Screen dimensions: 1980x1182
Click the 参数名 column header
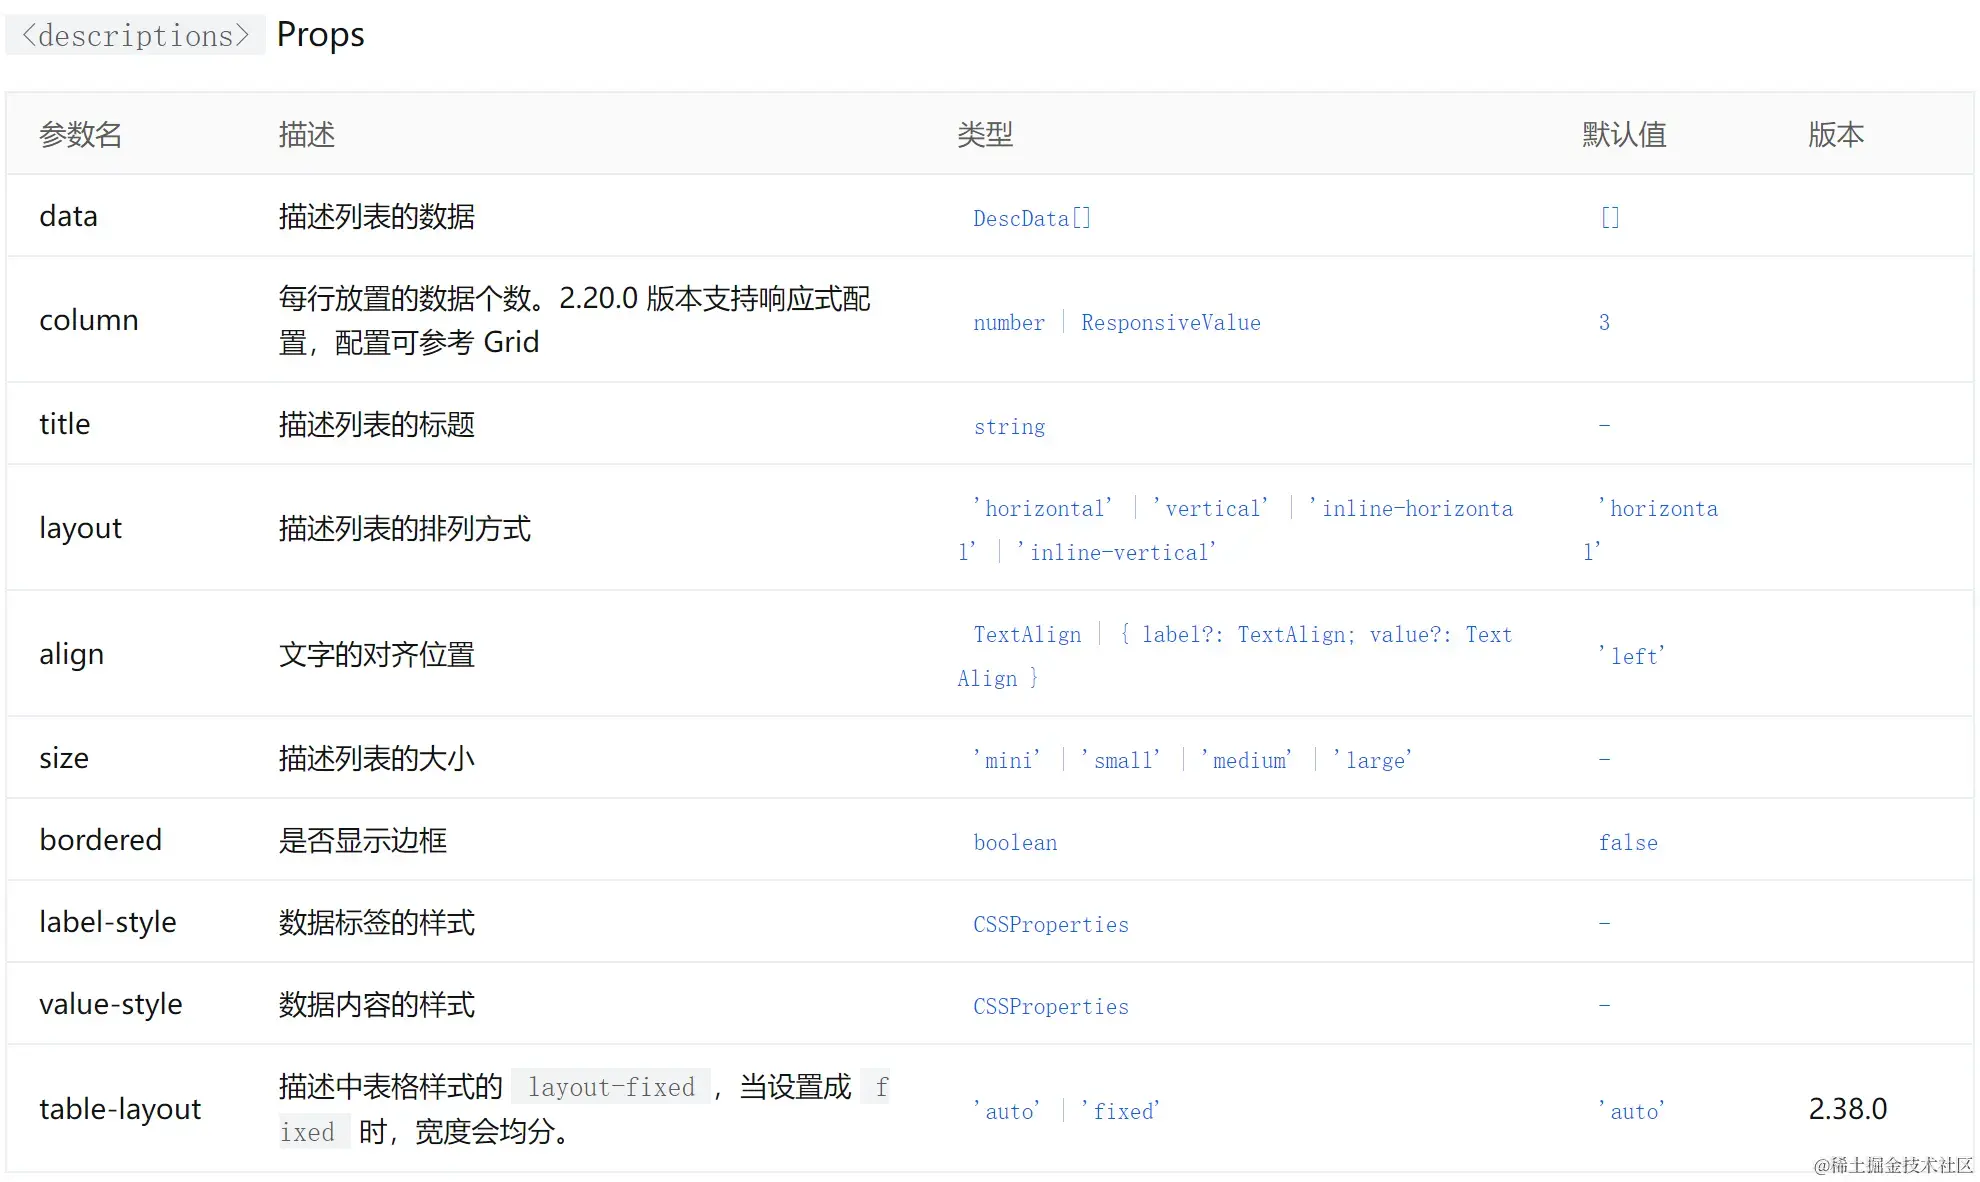click(x=80, y=134)
